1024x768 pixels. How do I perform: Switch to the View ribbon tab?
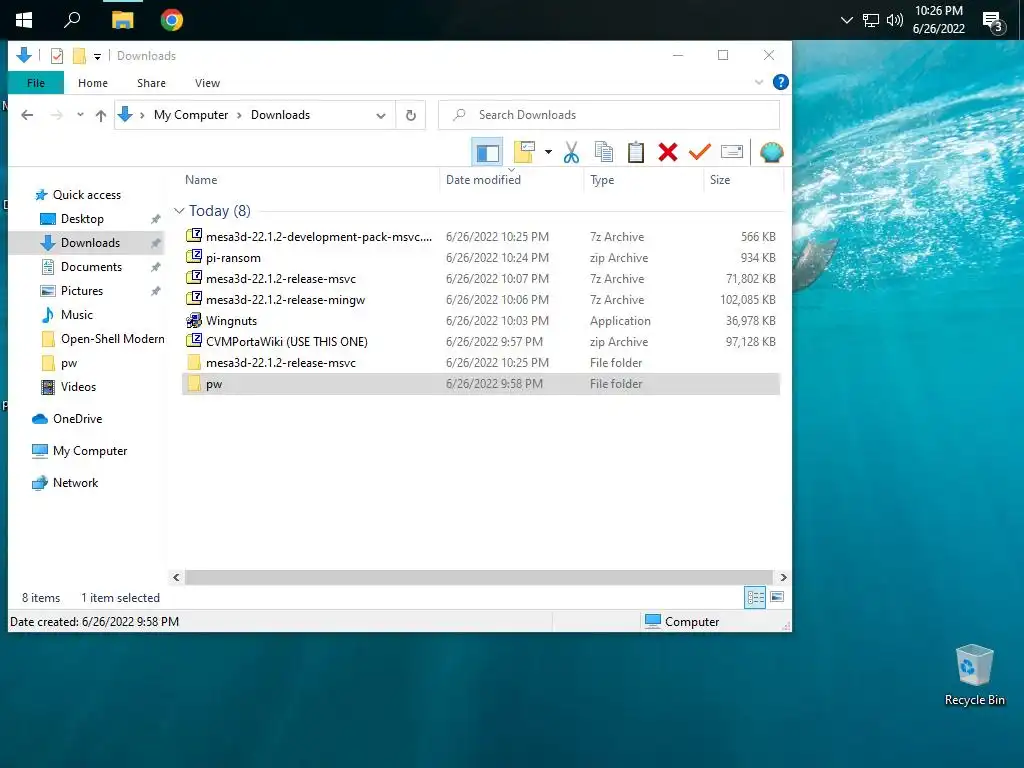207,83
